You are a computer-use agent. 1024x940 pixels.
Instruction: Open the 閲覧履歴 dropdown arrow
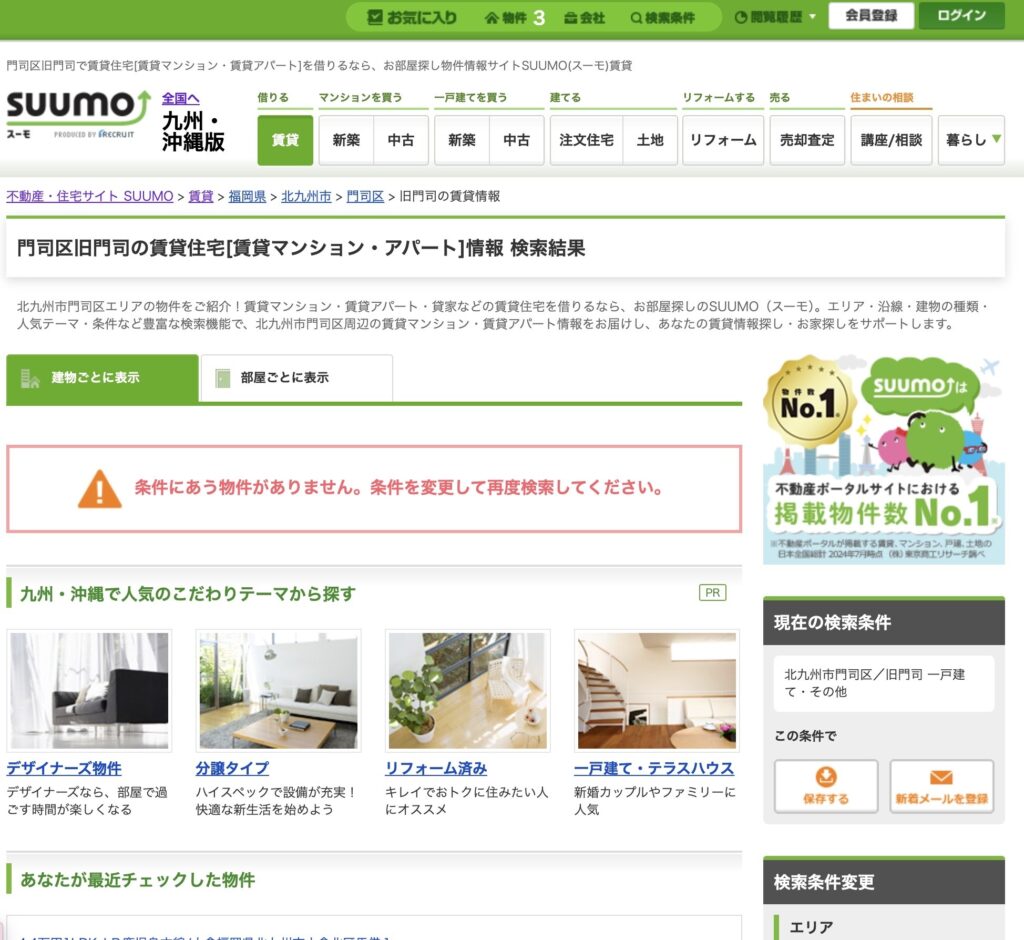(x=811, y=16)
